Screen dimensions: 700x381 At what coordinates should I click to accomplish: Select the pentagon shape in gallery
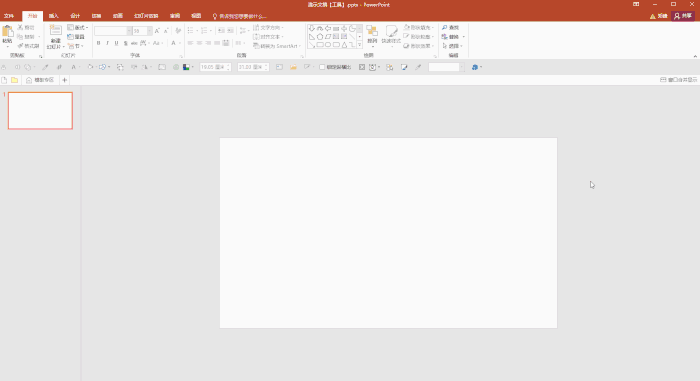(x=320, y=37)
